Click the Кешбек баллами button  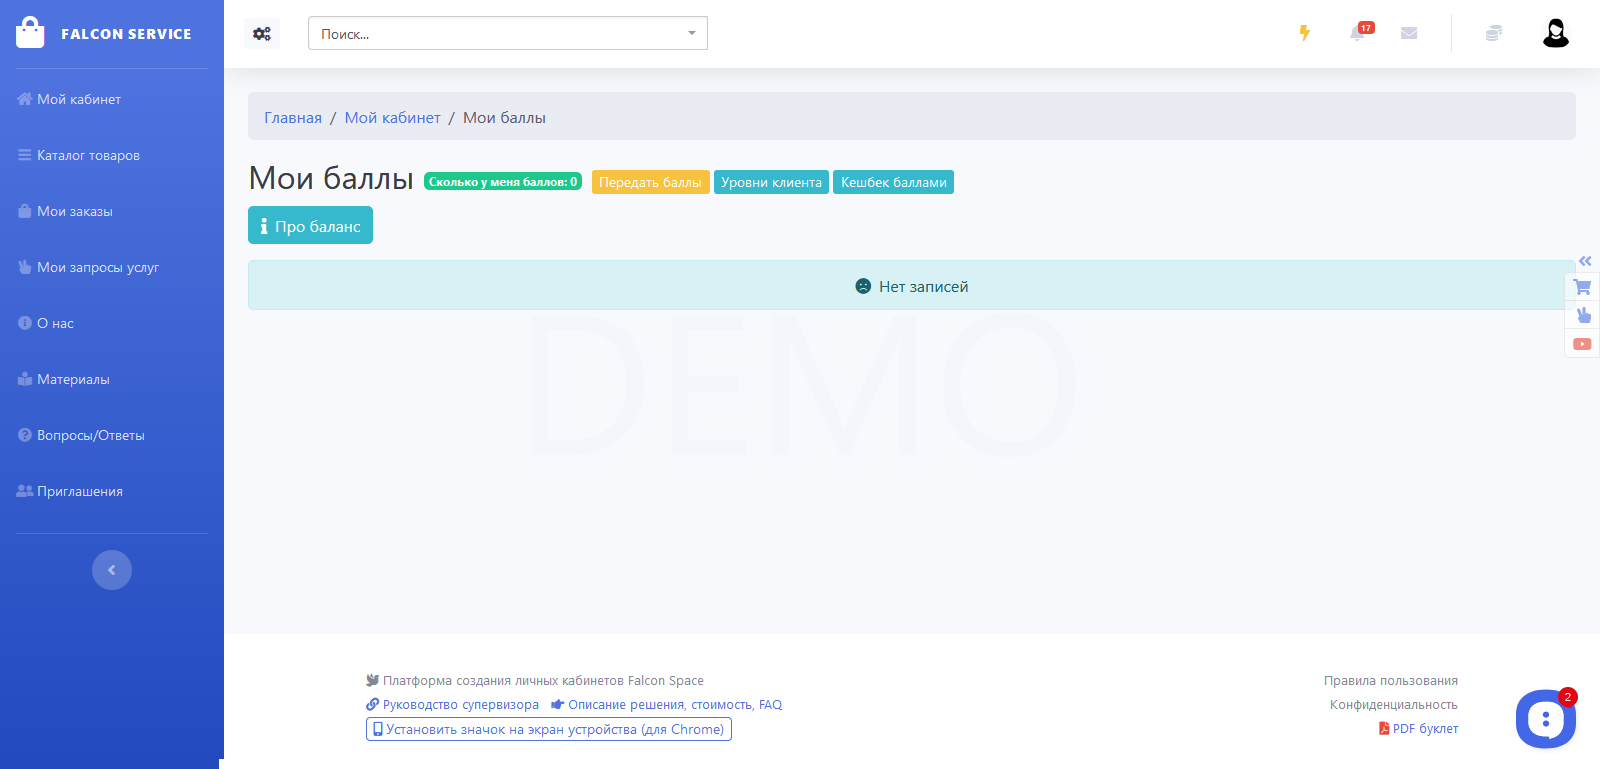(894, 182)
